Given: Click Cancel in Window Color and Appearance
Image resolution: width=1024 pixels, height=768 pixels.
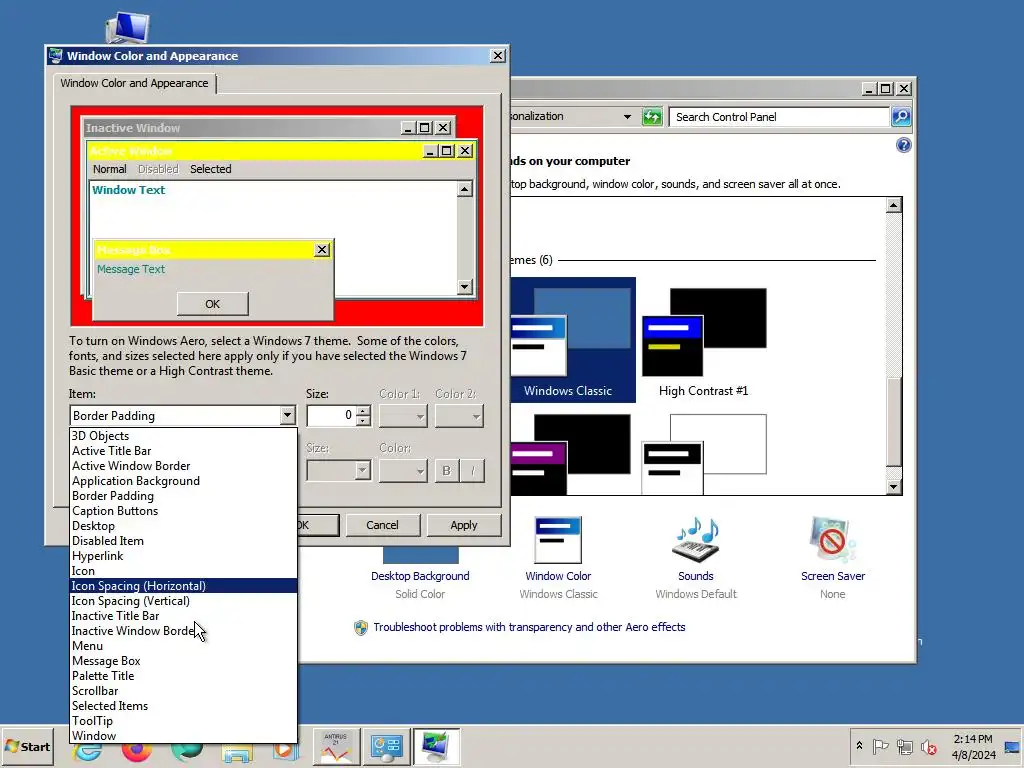Looking at the screenshot, I should point(382,525).
